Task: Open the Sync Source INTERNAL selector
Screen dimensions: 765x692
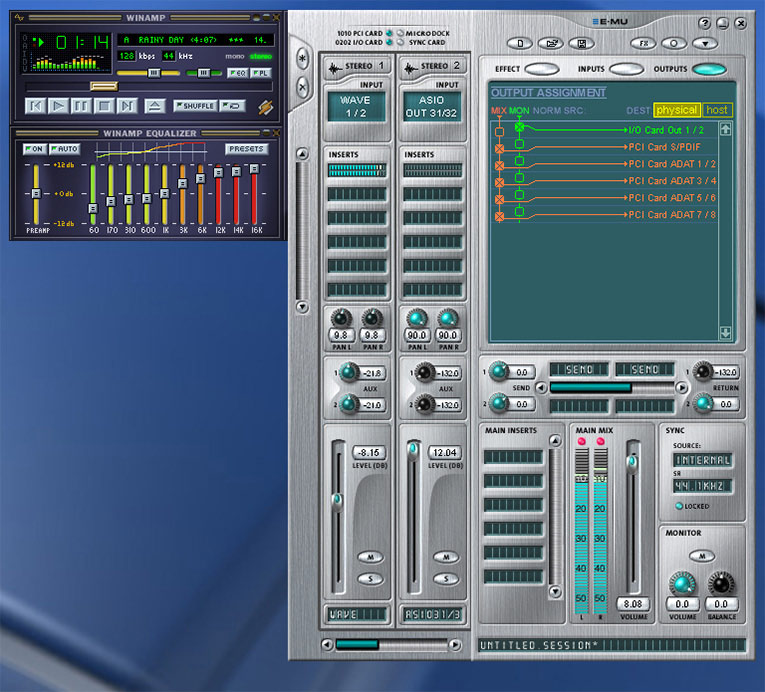Action: point(702,460)
